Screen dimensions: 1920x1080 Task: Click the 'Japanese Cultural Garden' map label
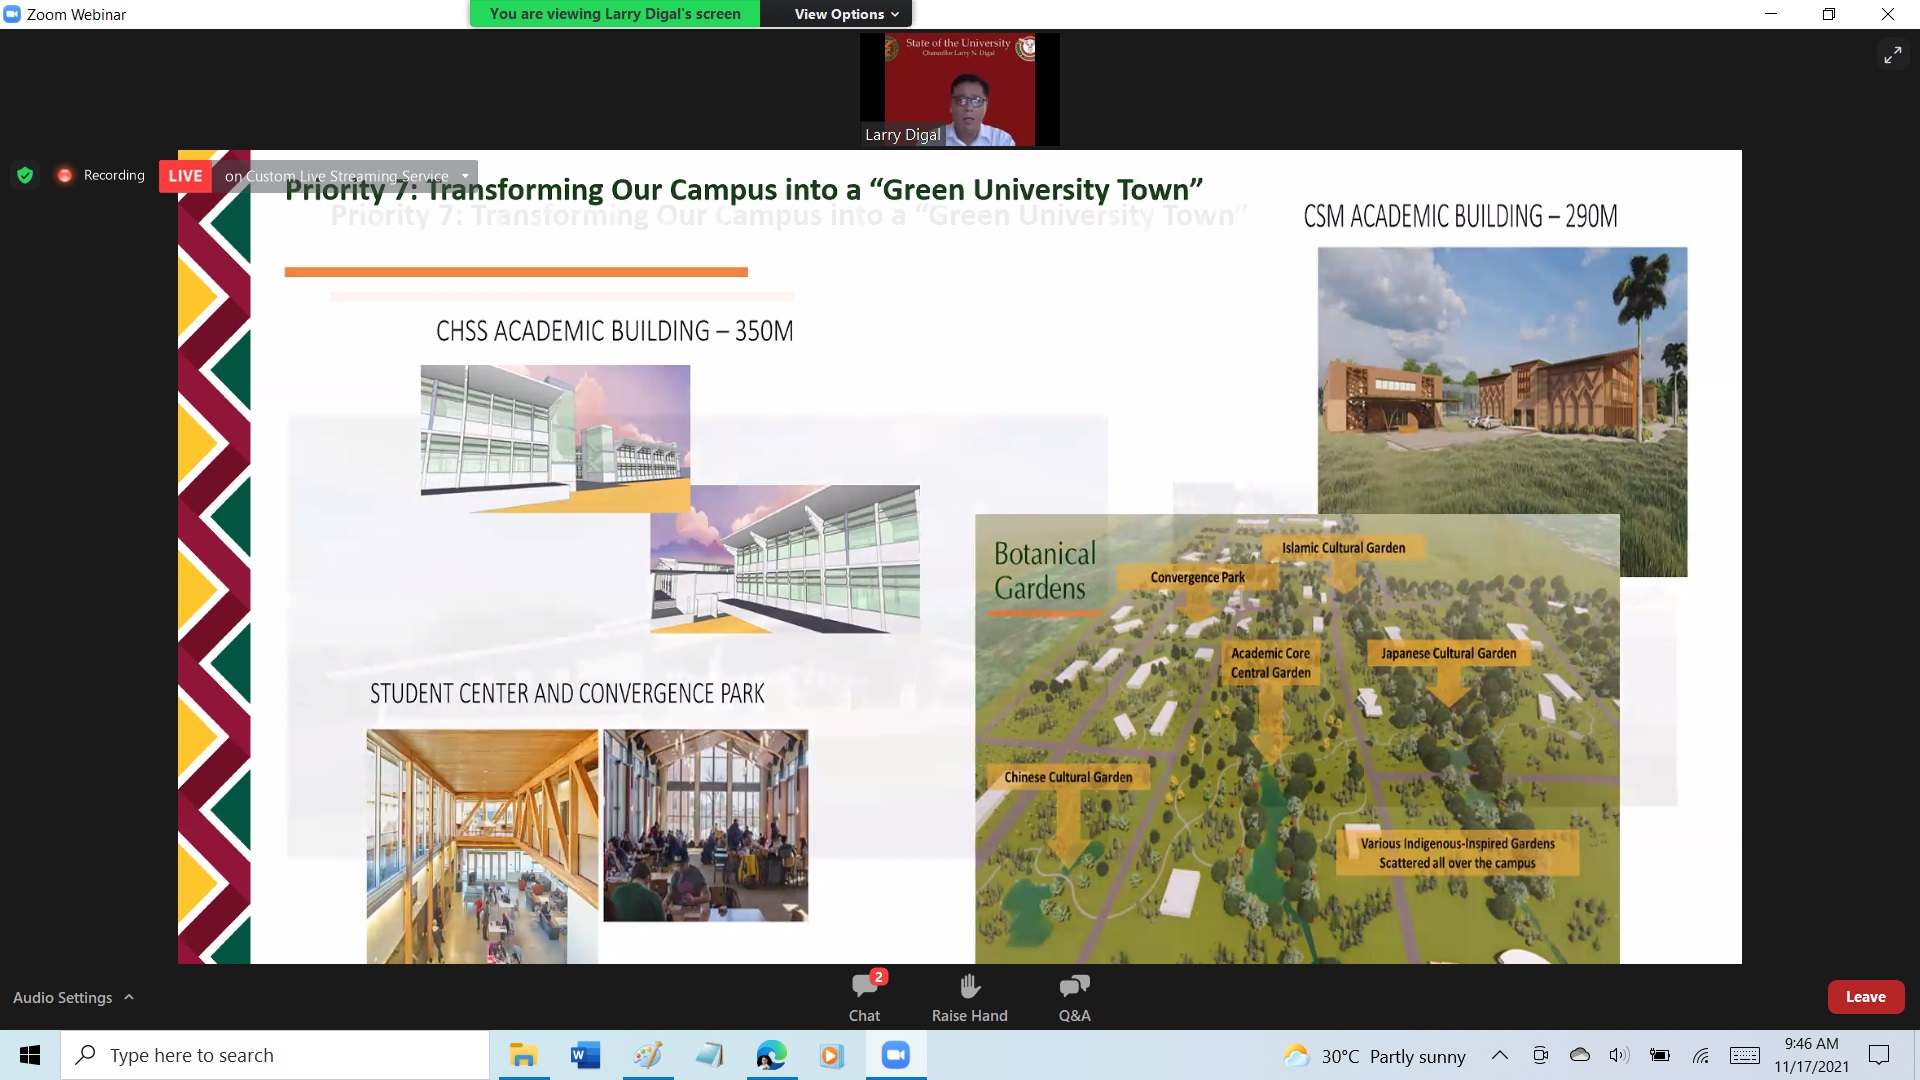coord(1448,653)
